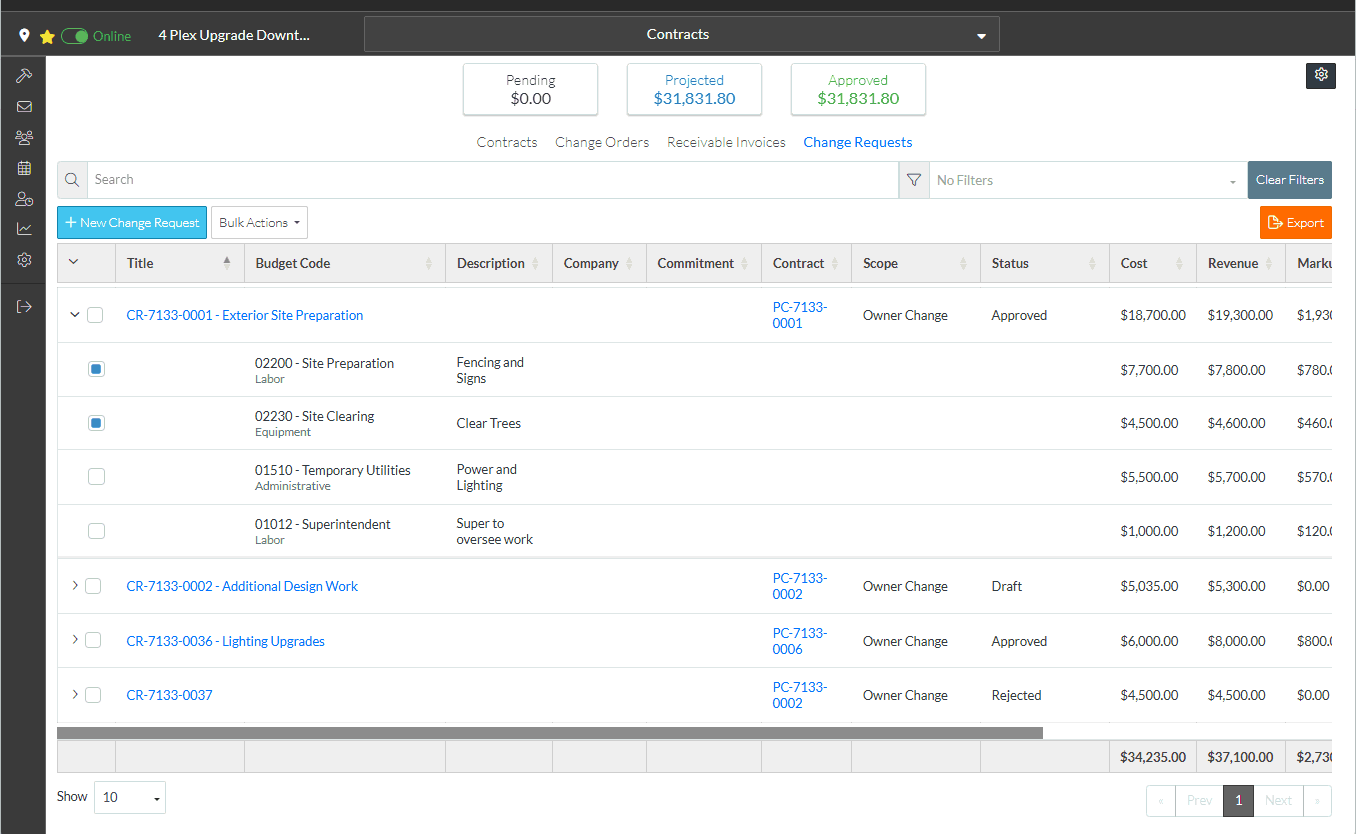The image size is (1356, 834).
Task: Check the CR-7133-0002 row checkbox
Action: (93, 586)
